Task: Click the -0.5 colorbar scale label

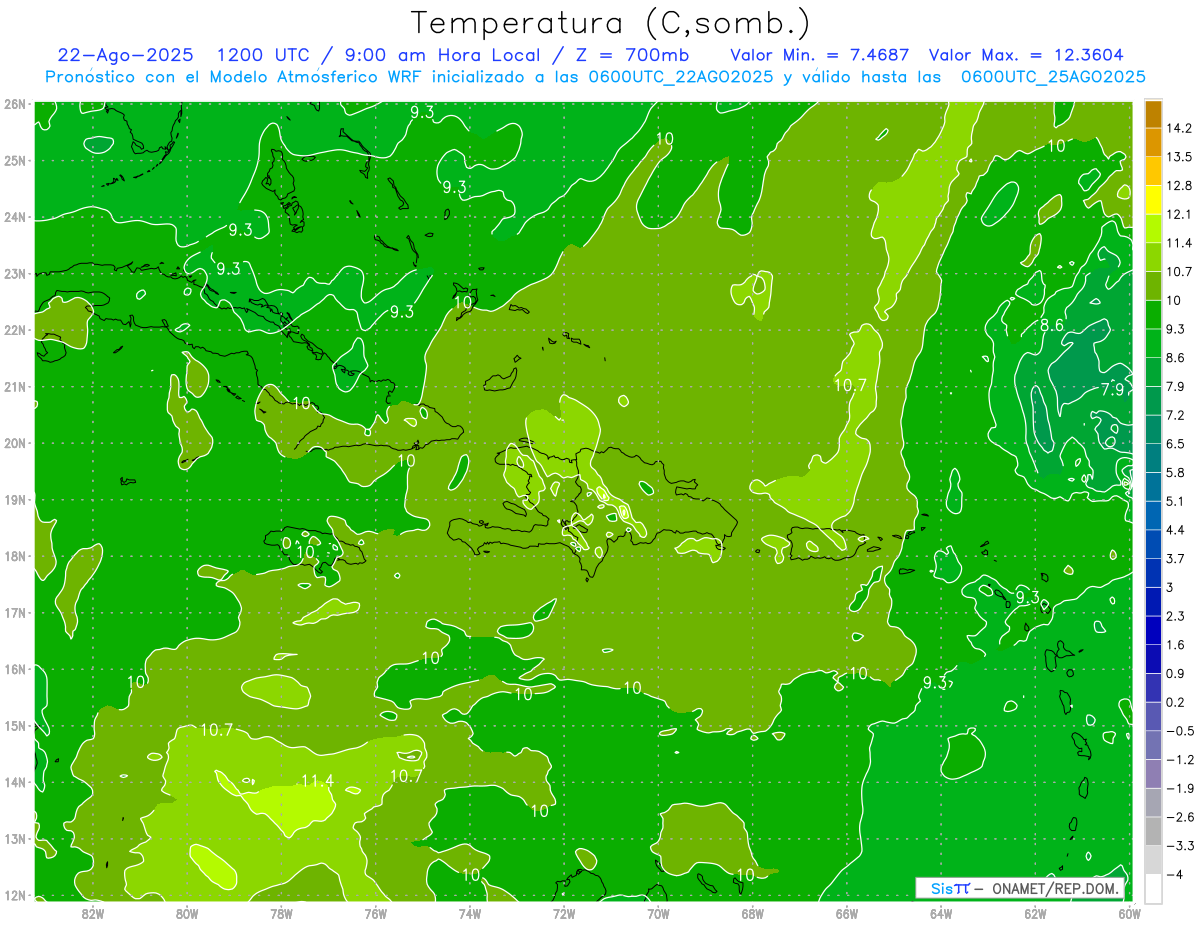Action: (1180, 731)
